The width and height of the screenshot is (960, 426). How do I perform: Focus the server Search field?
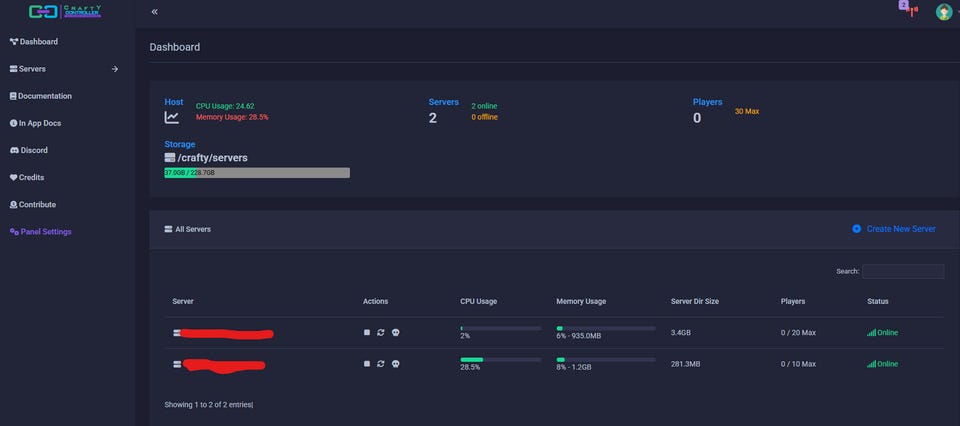(x=903, y=271)
